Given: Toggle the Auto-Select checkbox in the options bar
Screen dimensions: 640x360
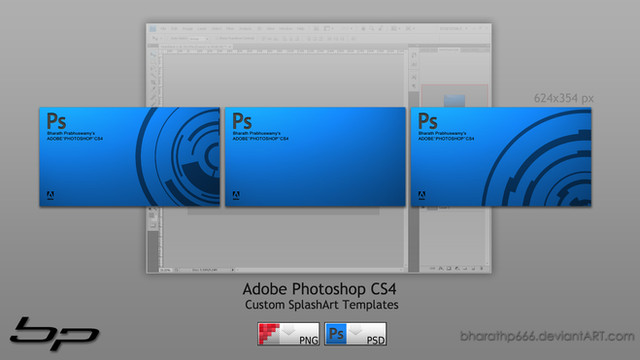Looking at the screenshot, I should pyautogui.click(x=168, y=38).
